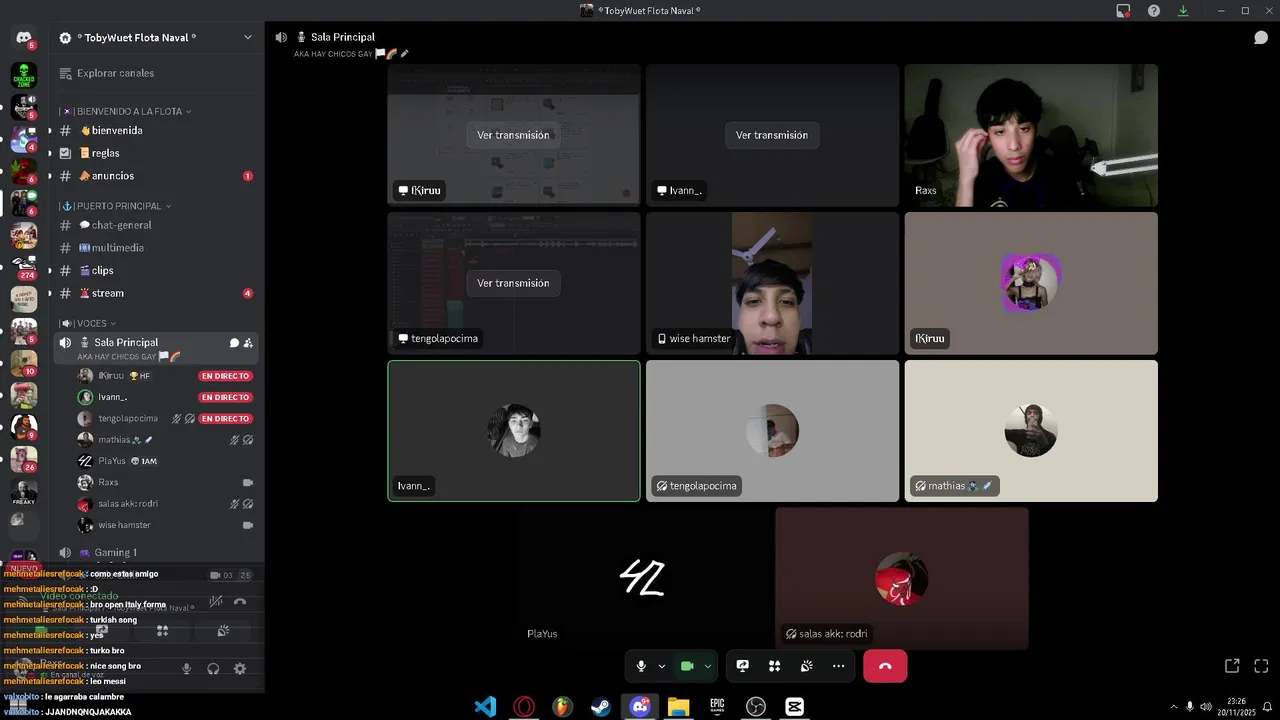Select the Sala Principal voice channel

click(157, 348)
